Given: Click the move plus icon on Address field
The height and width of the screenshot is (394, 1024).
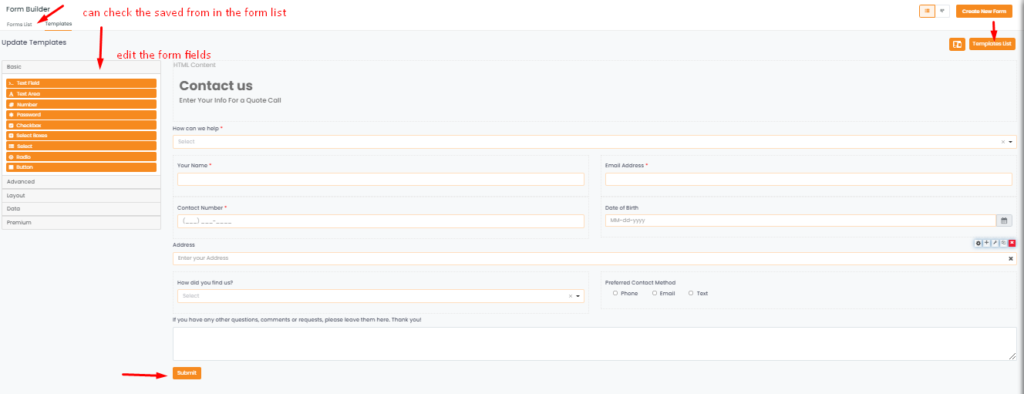Looking at the screenshot, I should 987,243.
